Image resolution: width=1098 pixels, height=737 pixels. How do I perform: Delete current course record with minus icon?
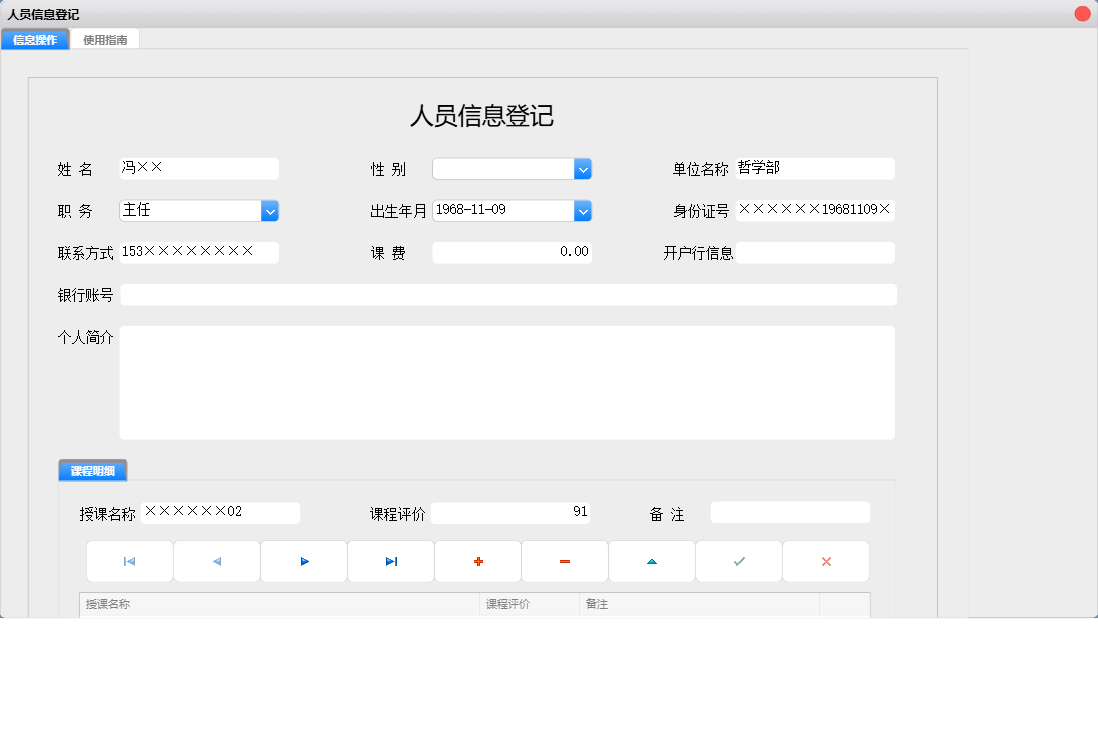(x=564, y=561)
